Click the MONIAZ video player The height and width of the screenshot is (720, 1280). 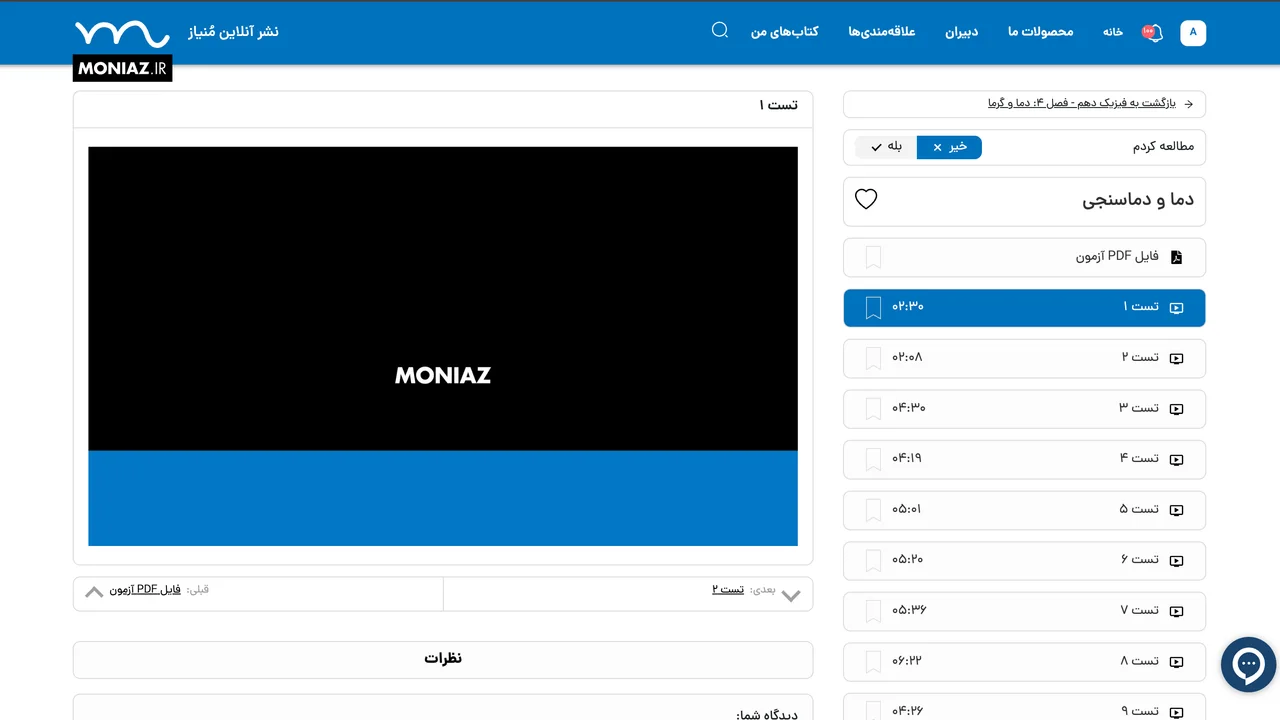click(443, 346)
